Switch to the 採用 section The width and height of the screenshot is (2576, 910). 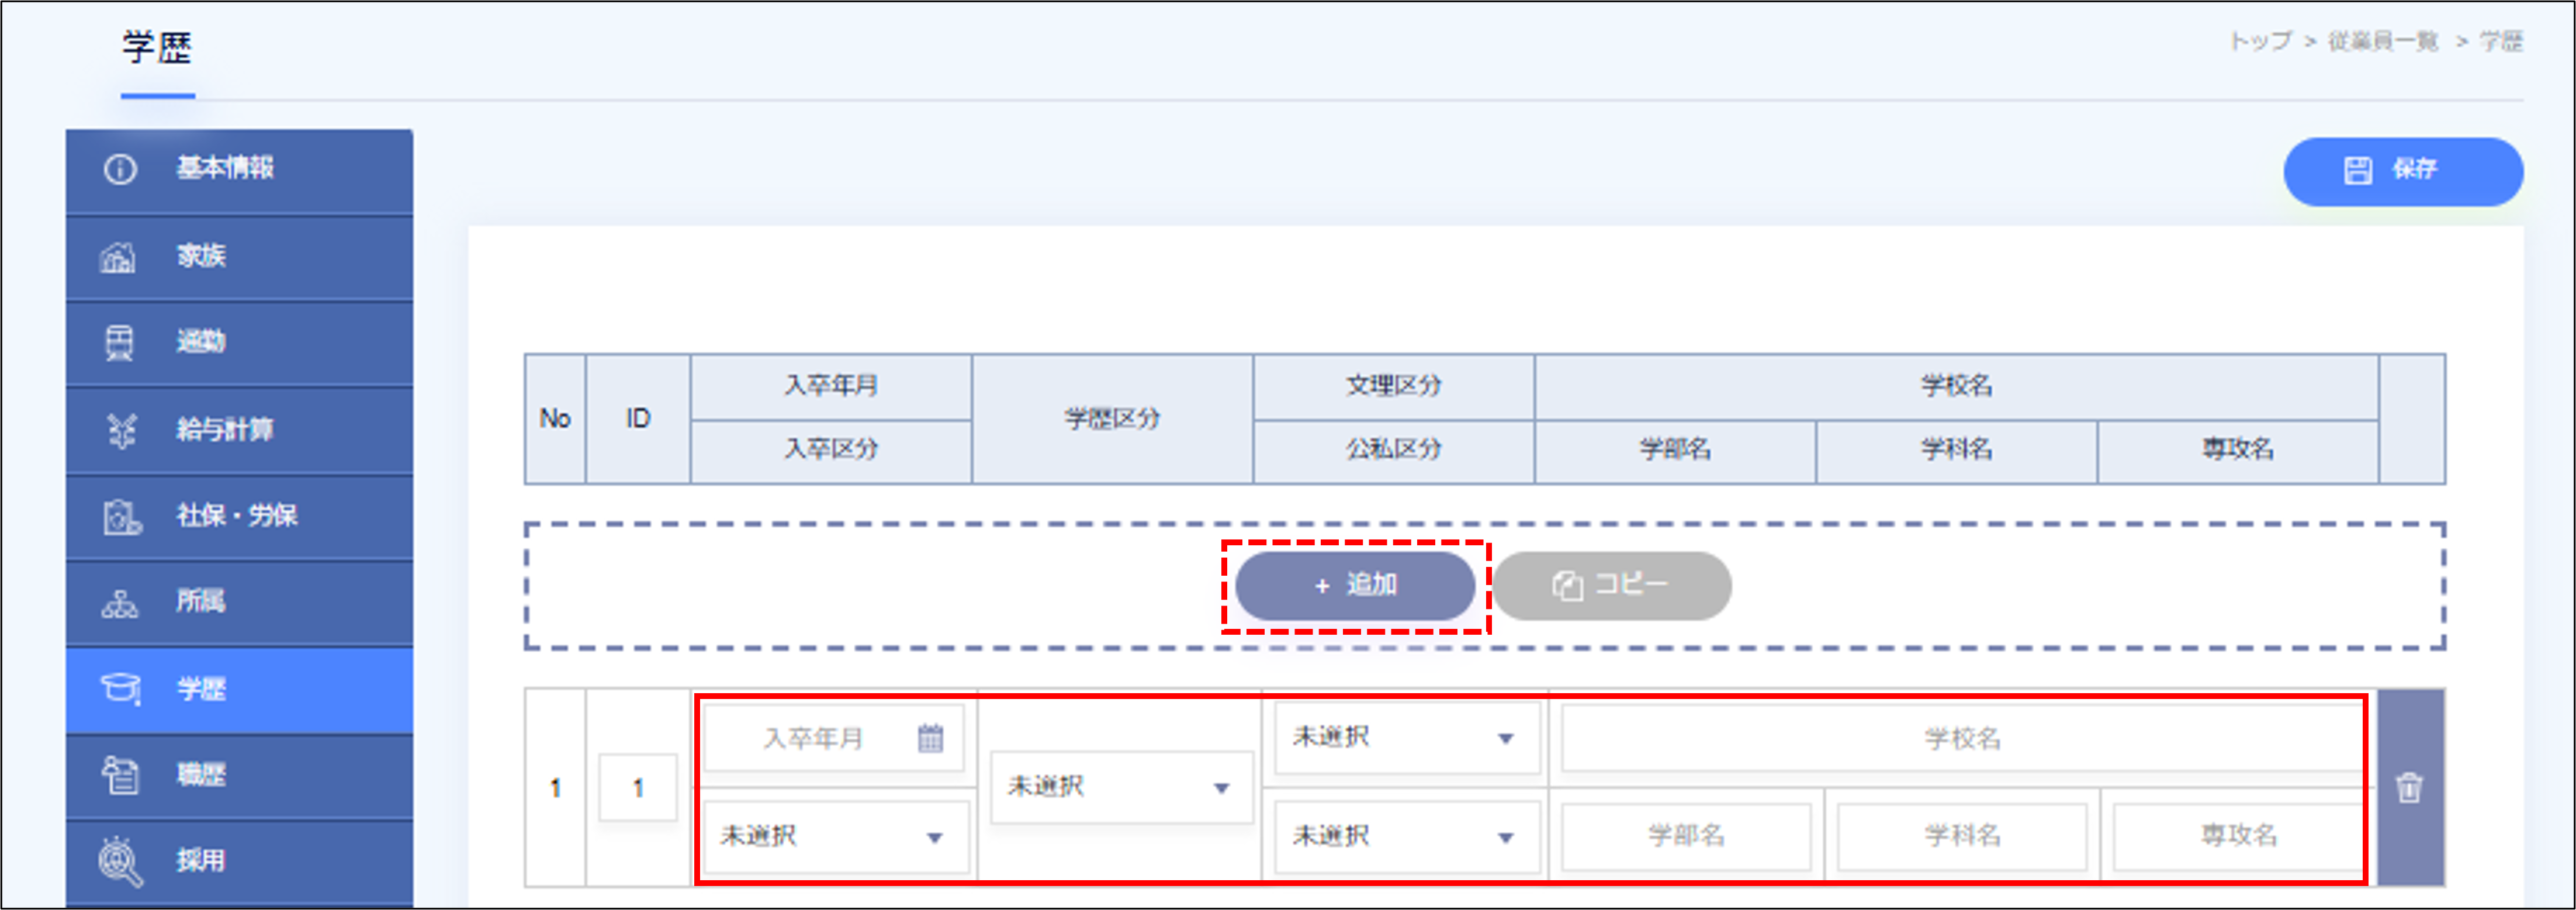[x=239, y=862]
